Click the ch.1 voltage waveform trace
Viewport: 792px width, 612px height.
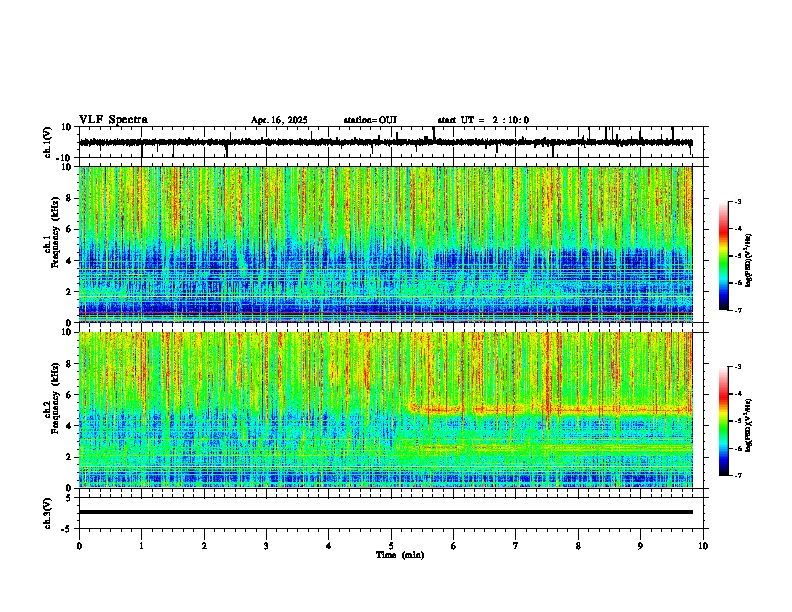coord(386,142)
